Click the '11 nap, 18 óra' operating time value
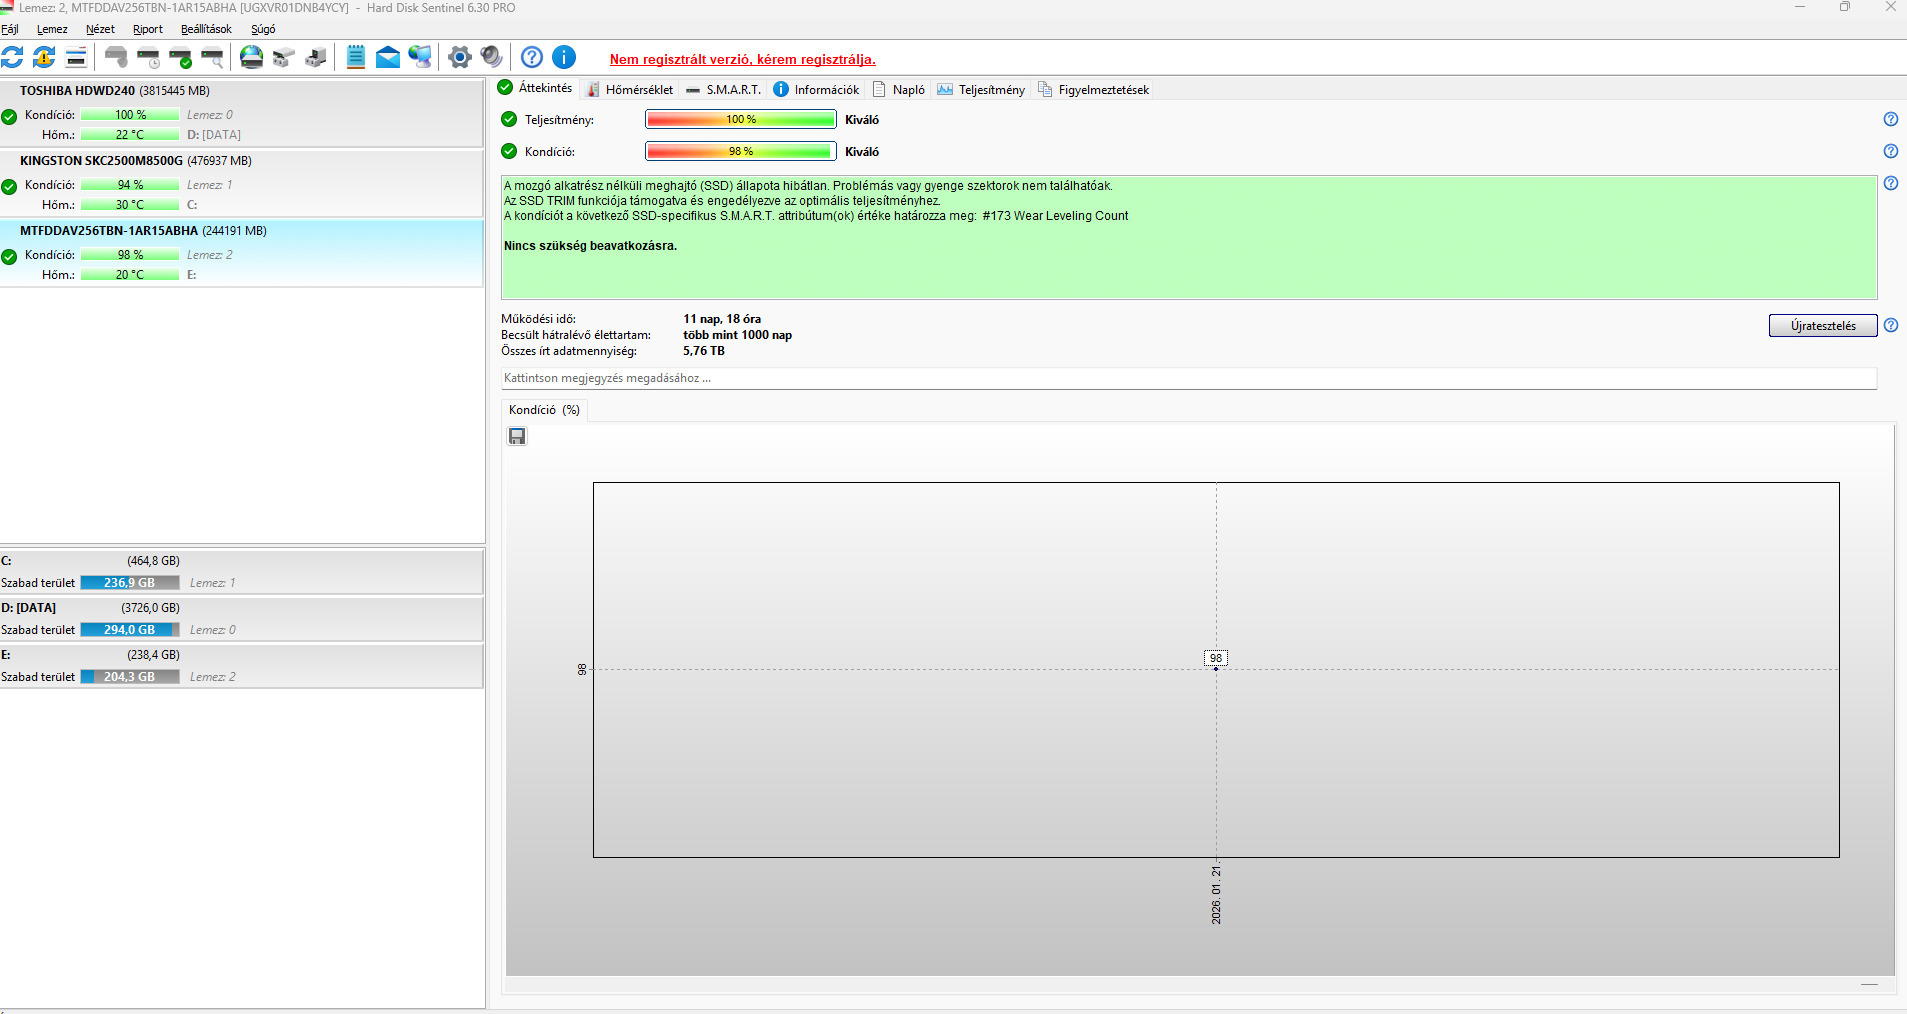Viewport: 1907px width, 1014px height. [722, 319]
